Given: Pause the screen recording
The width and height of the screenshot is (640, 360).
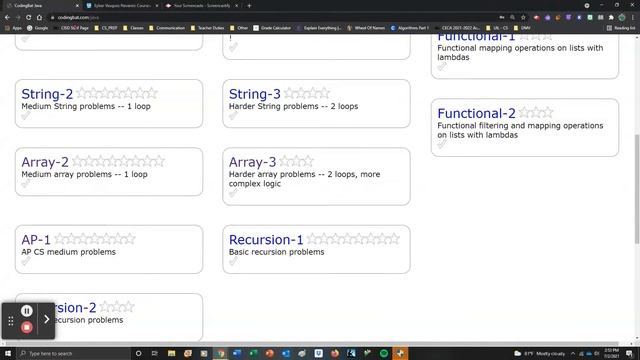Looking at the screenshot, I should tap(27, 311).
